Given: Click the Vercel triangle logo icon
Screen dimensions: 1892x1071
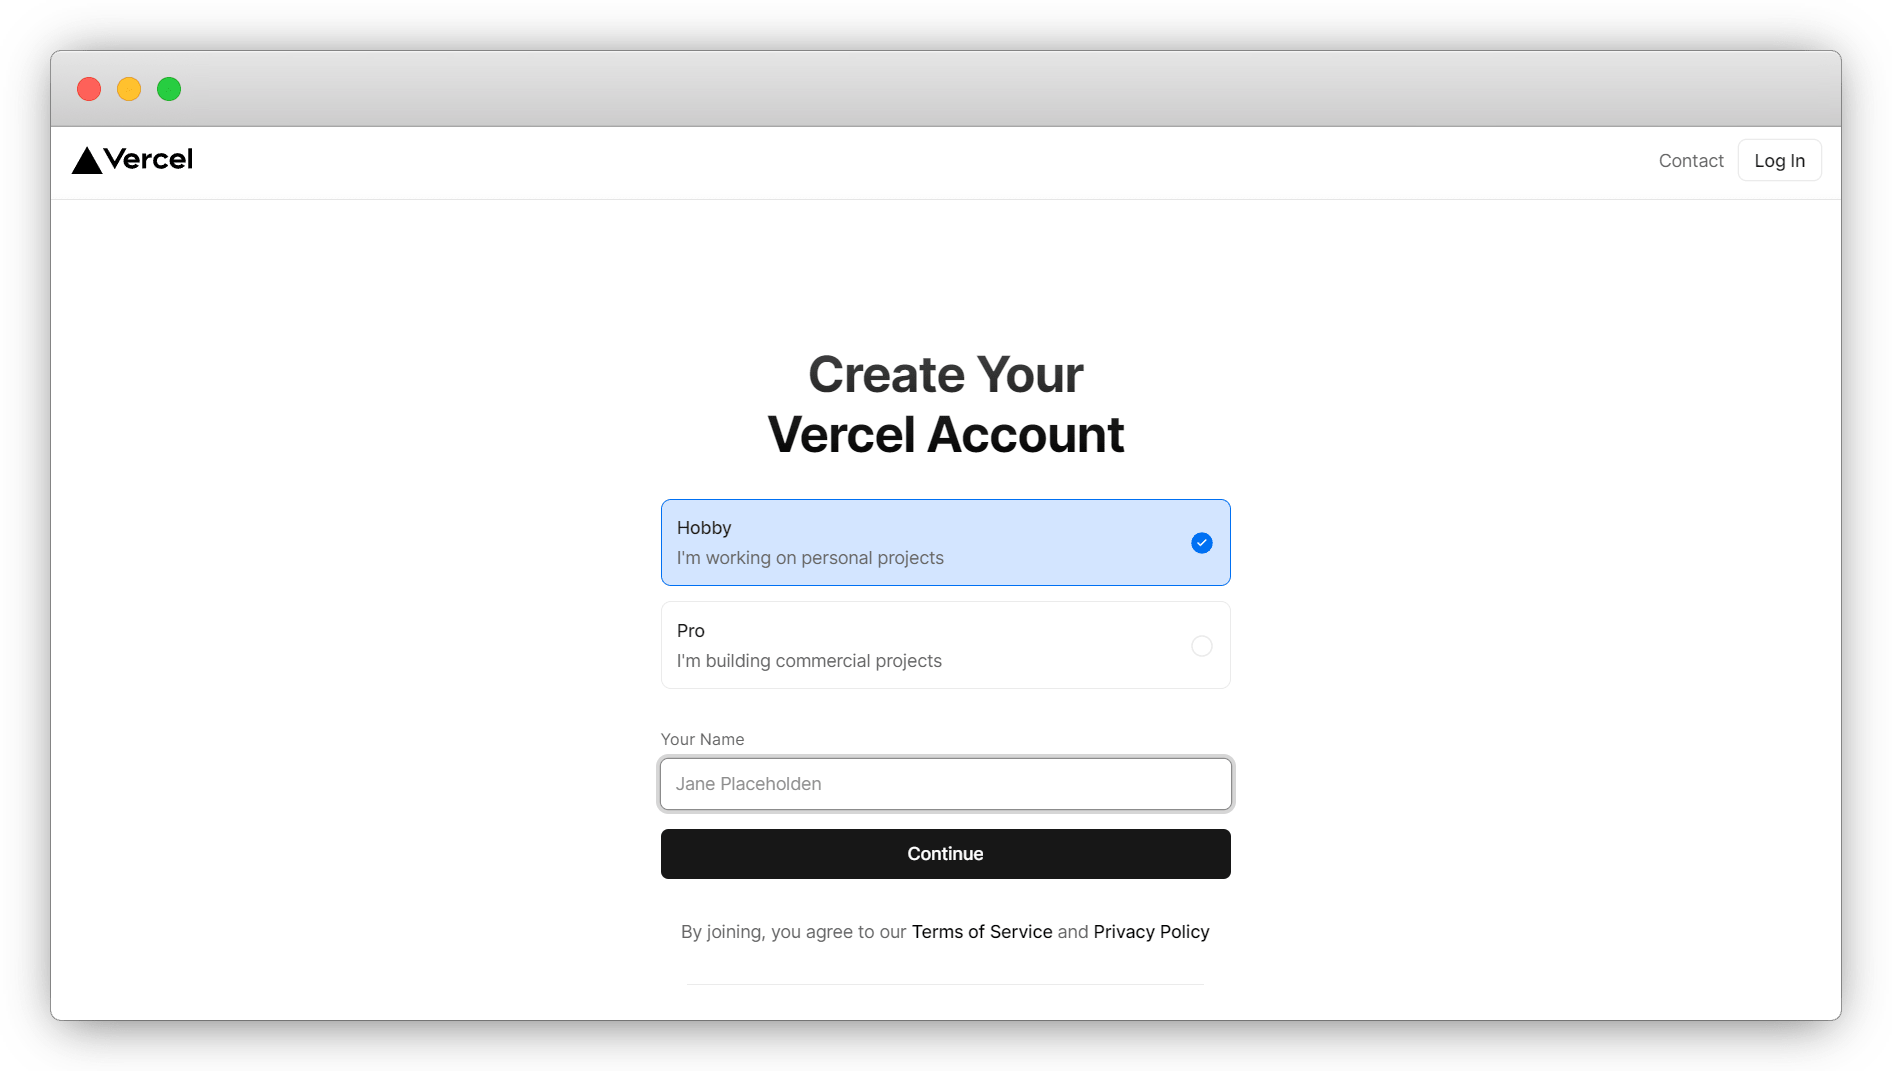Looking at the screenshot, I should [x=87, y=161].
